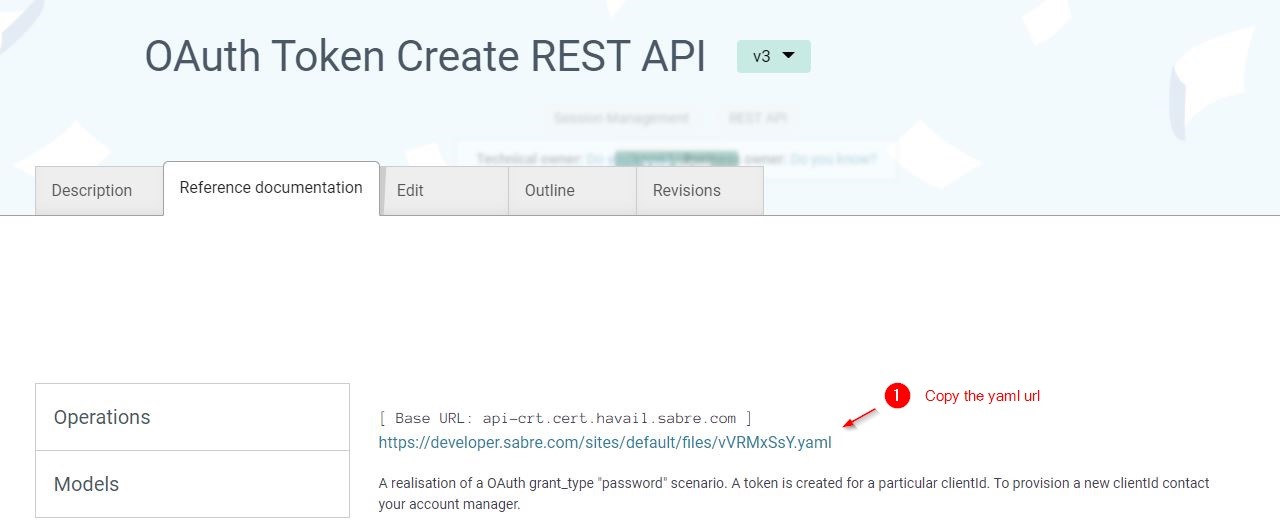Click the Session Management tag
This screenshot has height=527, width=1280.
pyautogui.click(x=621, y=118)
